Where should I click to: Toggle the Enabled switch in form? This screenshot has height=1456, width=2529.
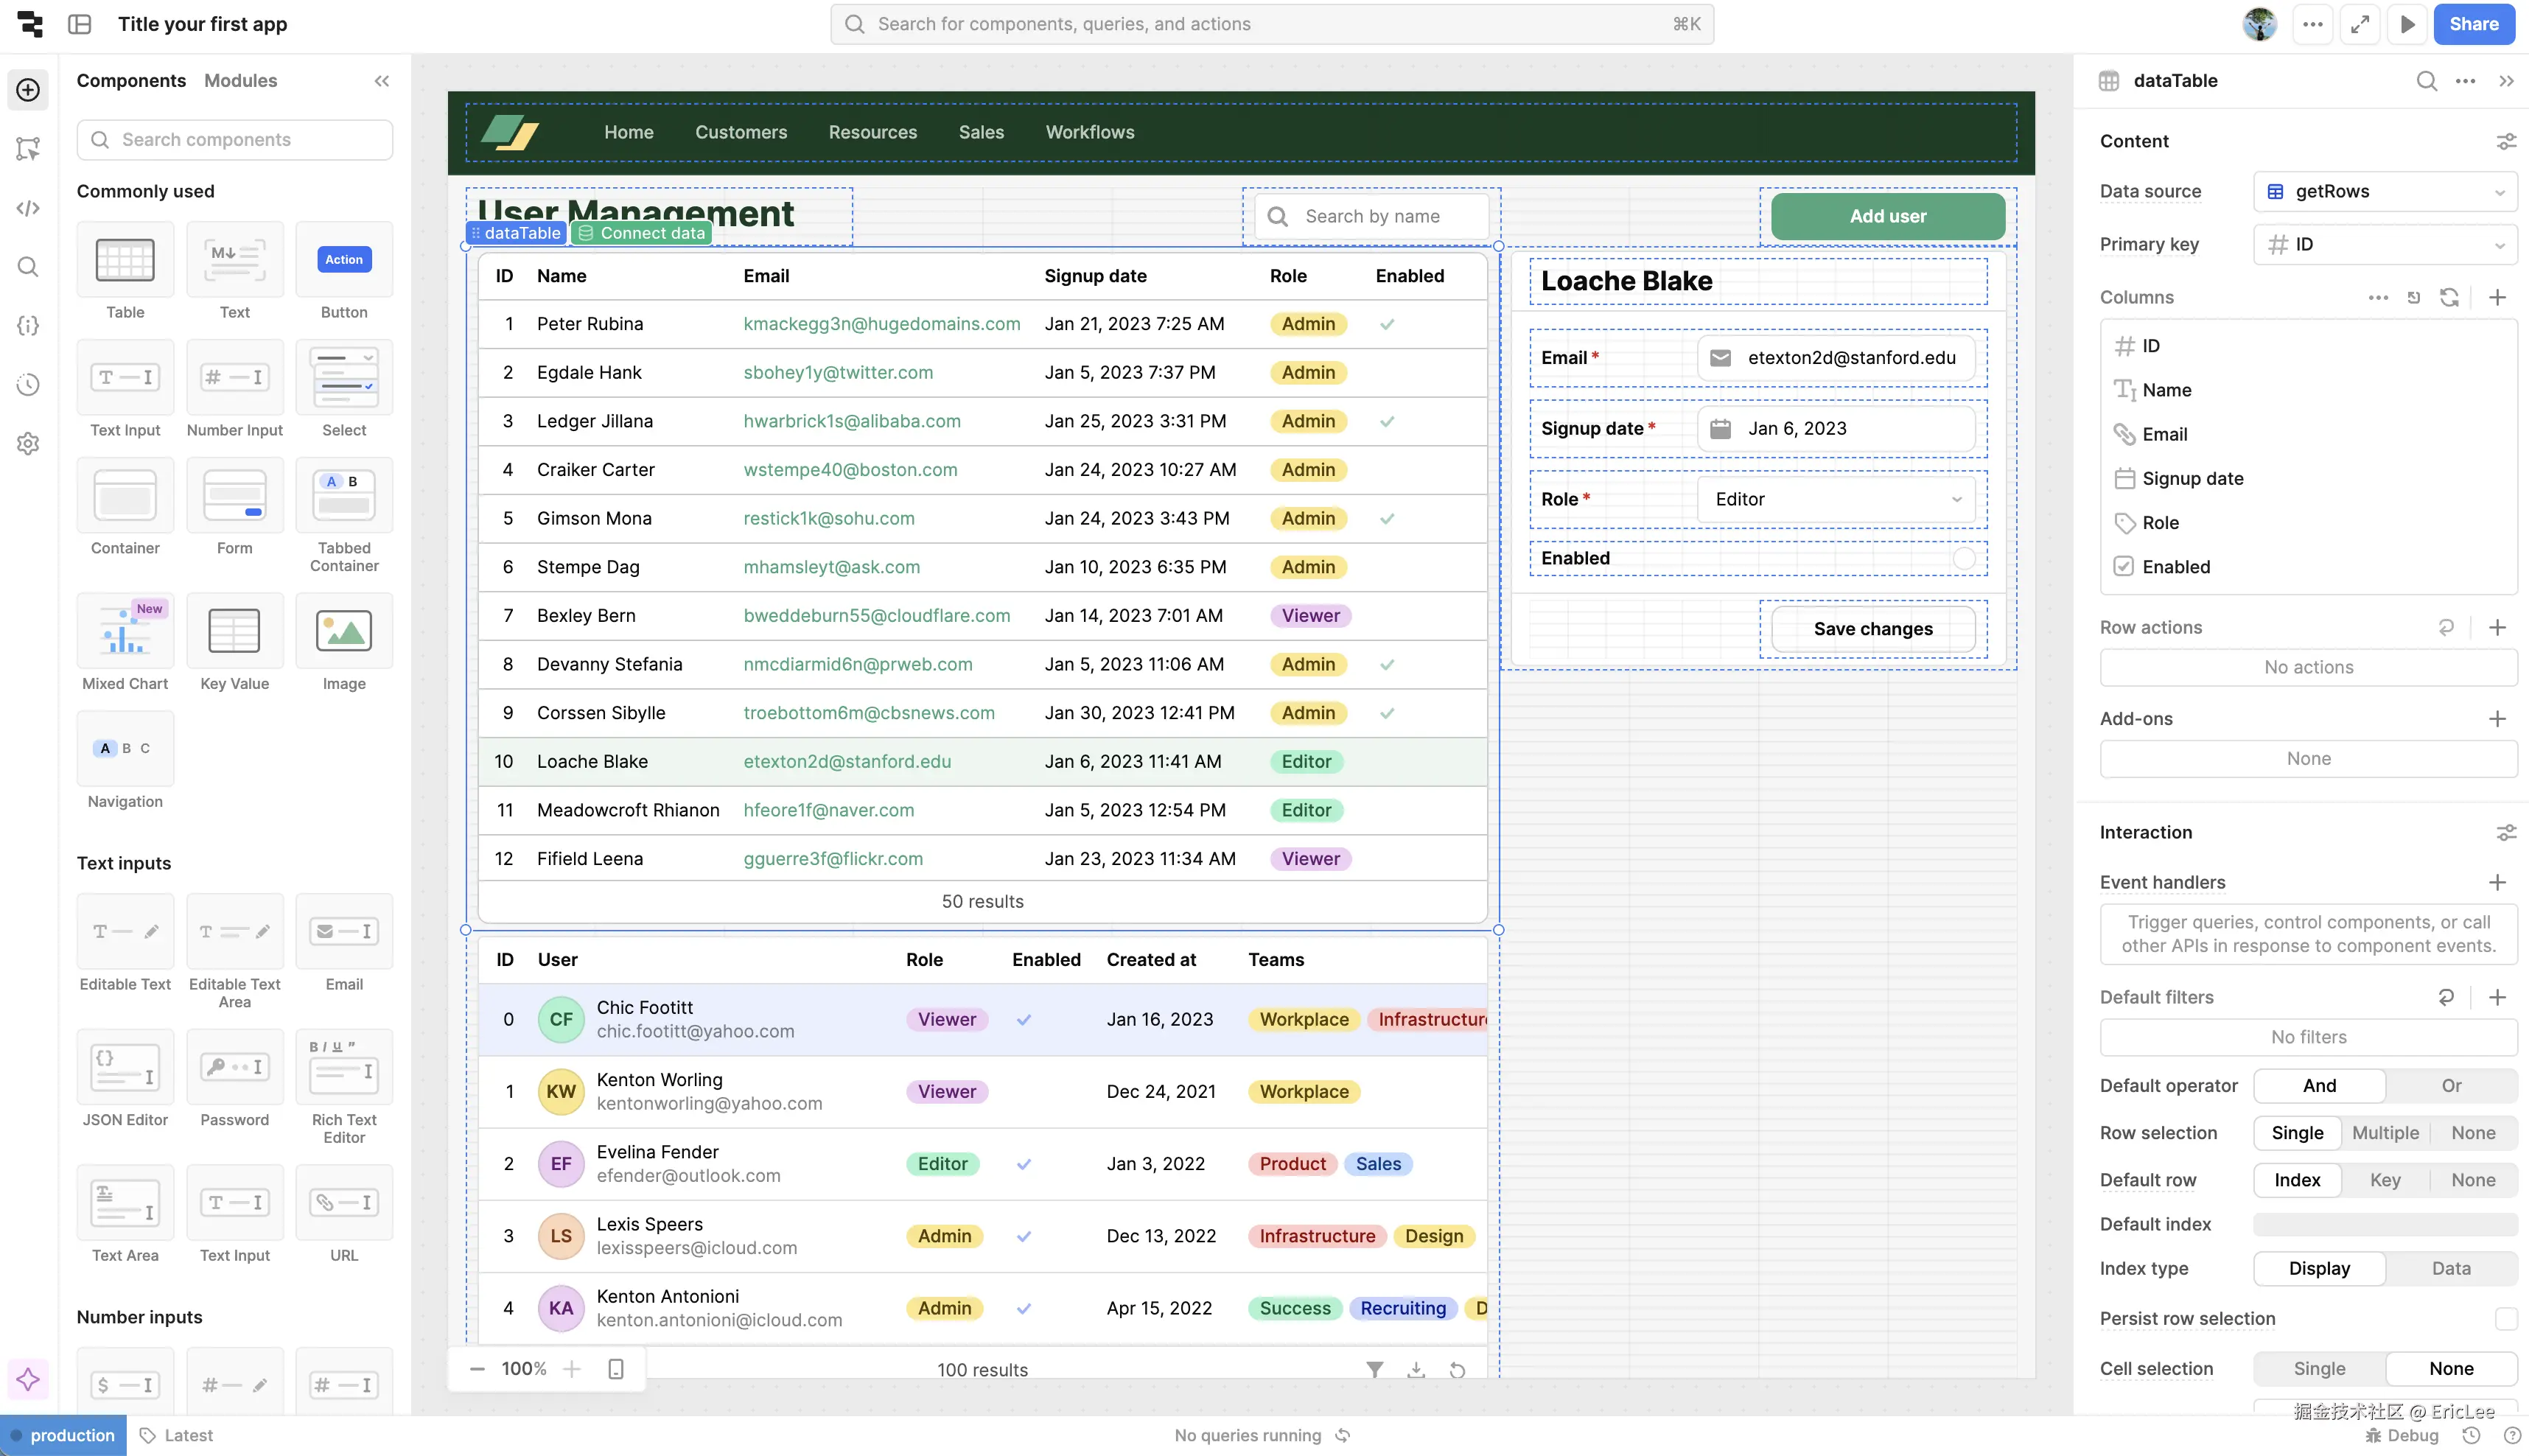1963,558
